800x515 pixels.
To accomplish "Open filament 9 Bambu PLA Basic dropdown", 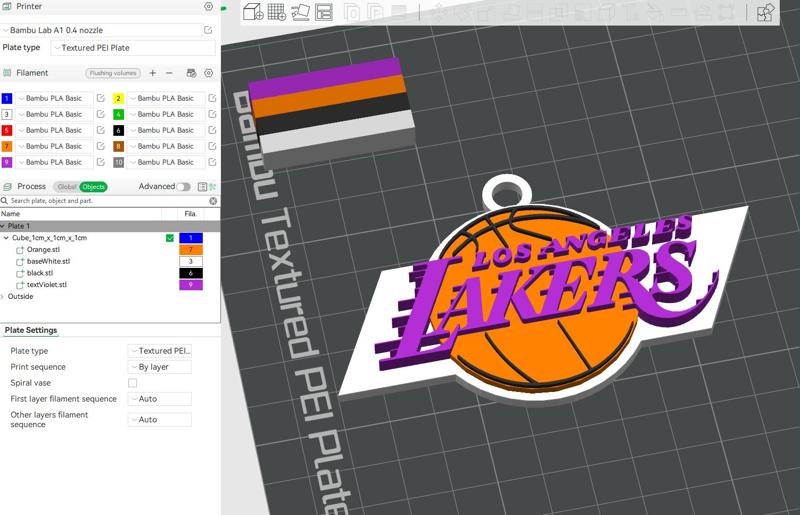I will pos(54,162).
